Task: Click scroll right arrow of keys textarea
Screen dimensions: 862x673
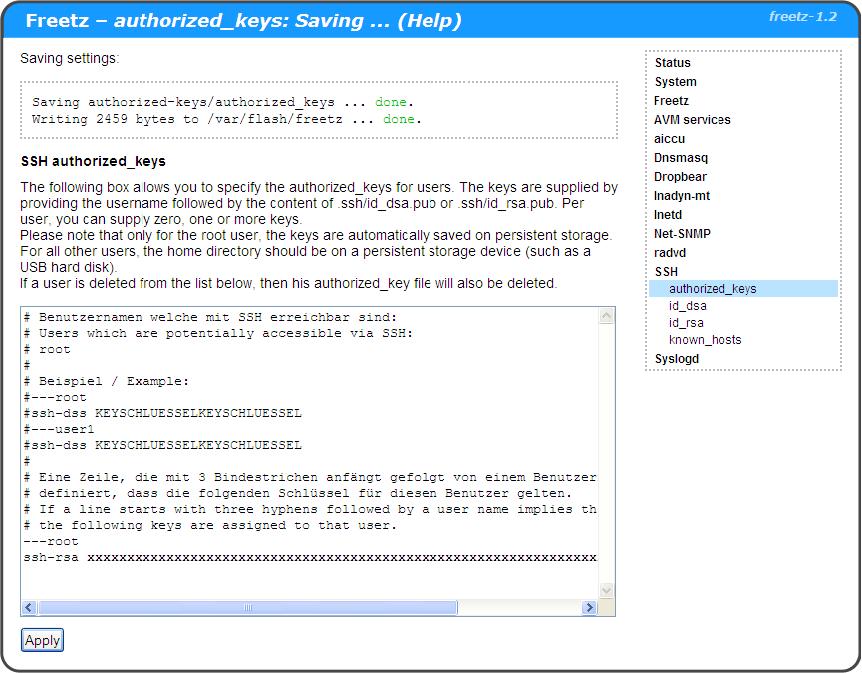Action: (x=589, y=608)
